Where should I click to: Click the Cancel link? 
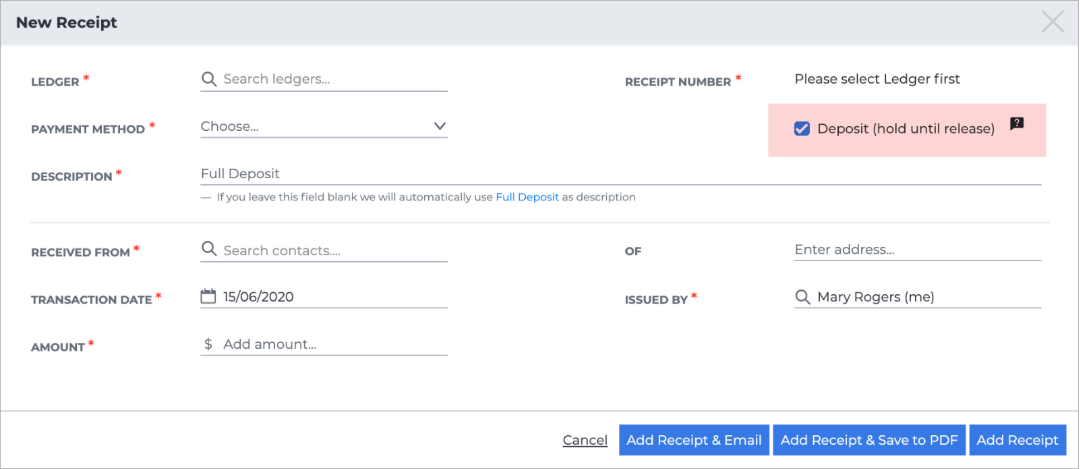585,440
